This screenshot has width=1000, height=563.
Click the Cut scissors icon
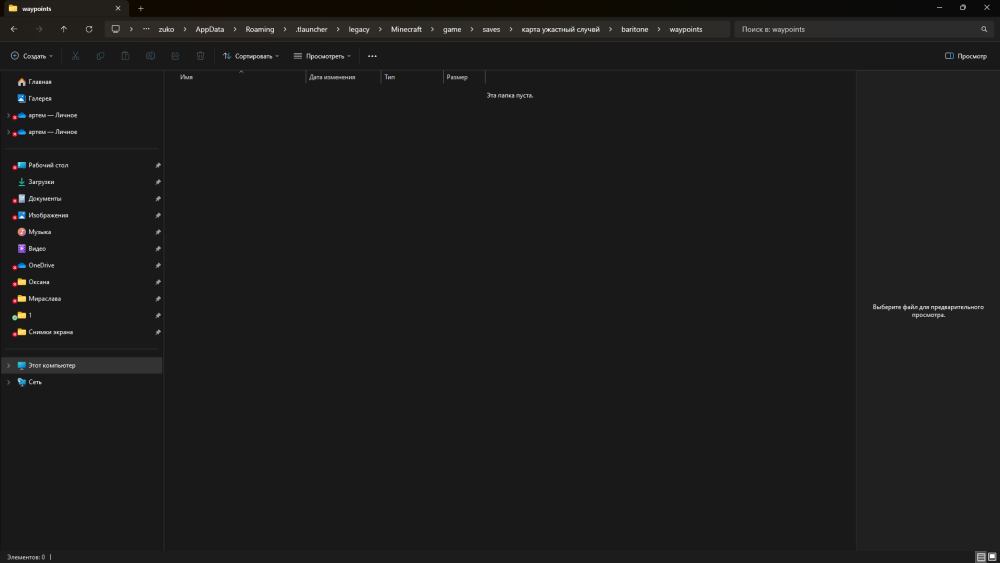(x=75, y=56)
